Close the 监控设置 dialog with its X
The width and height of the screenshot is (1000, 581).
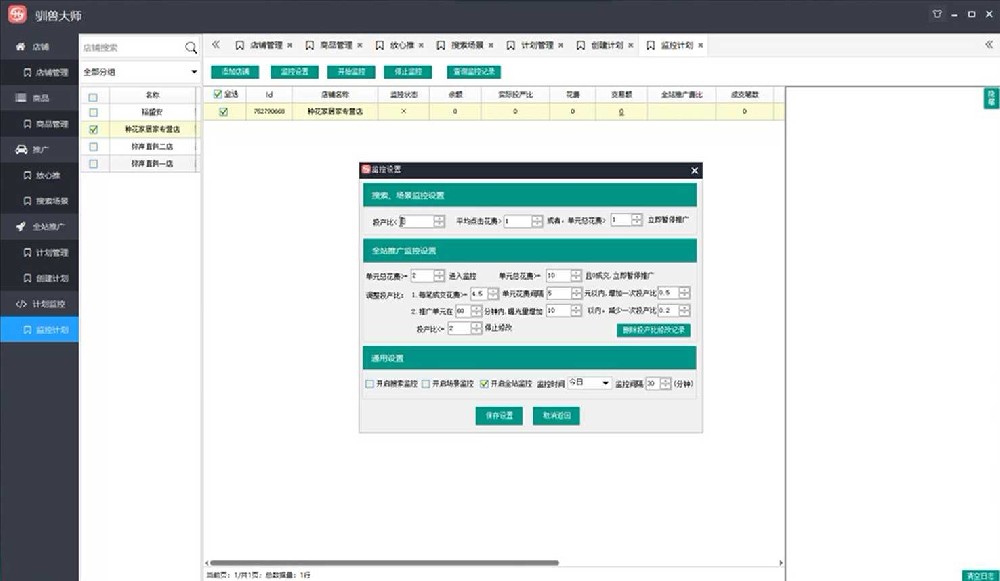[x=695, y=170]
